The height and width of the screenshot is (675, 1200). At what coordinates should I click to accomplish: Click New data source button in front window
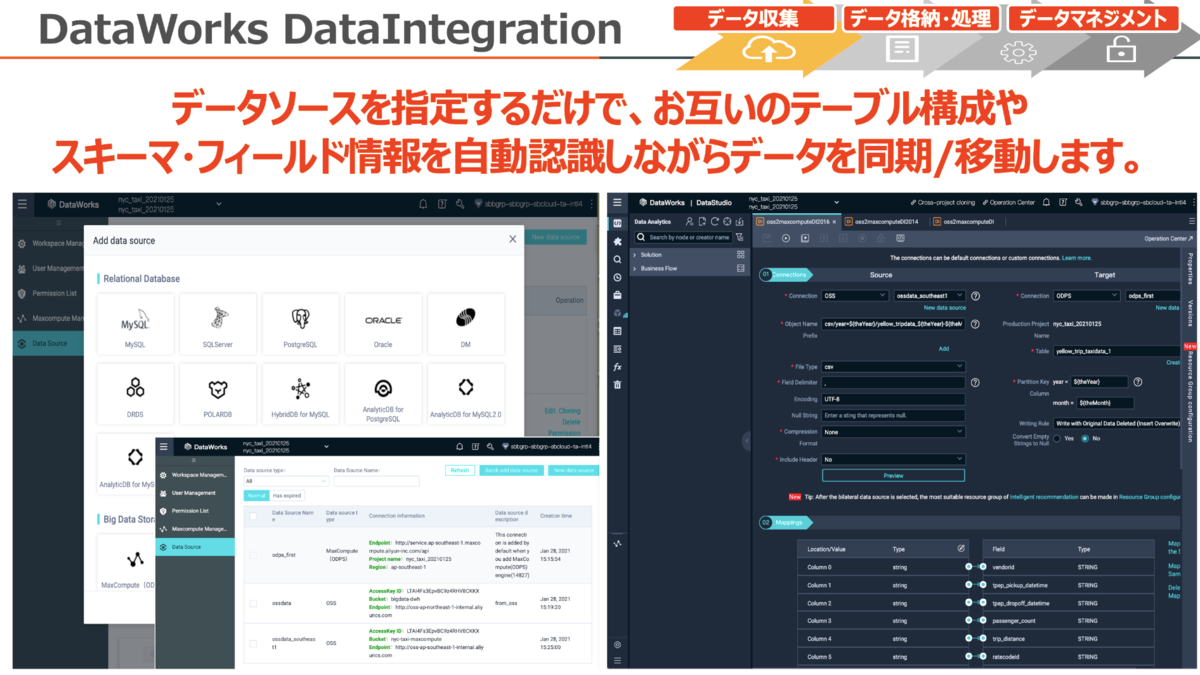pos(574,470)
